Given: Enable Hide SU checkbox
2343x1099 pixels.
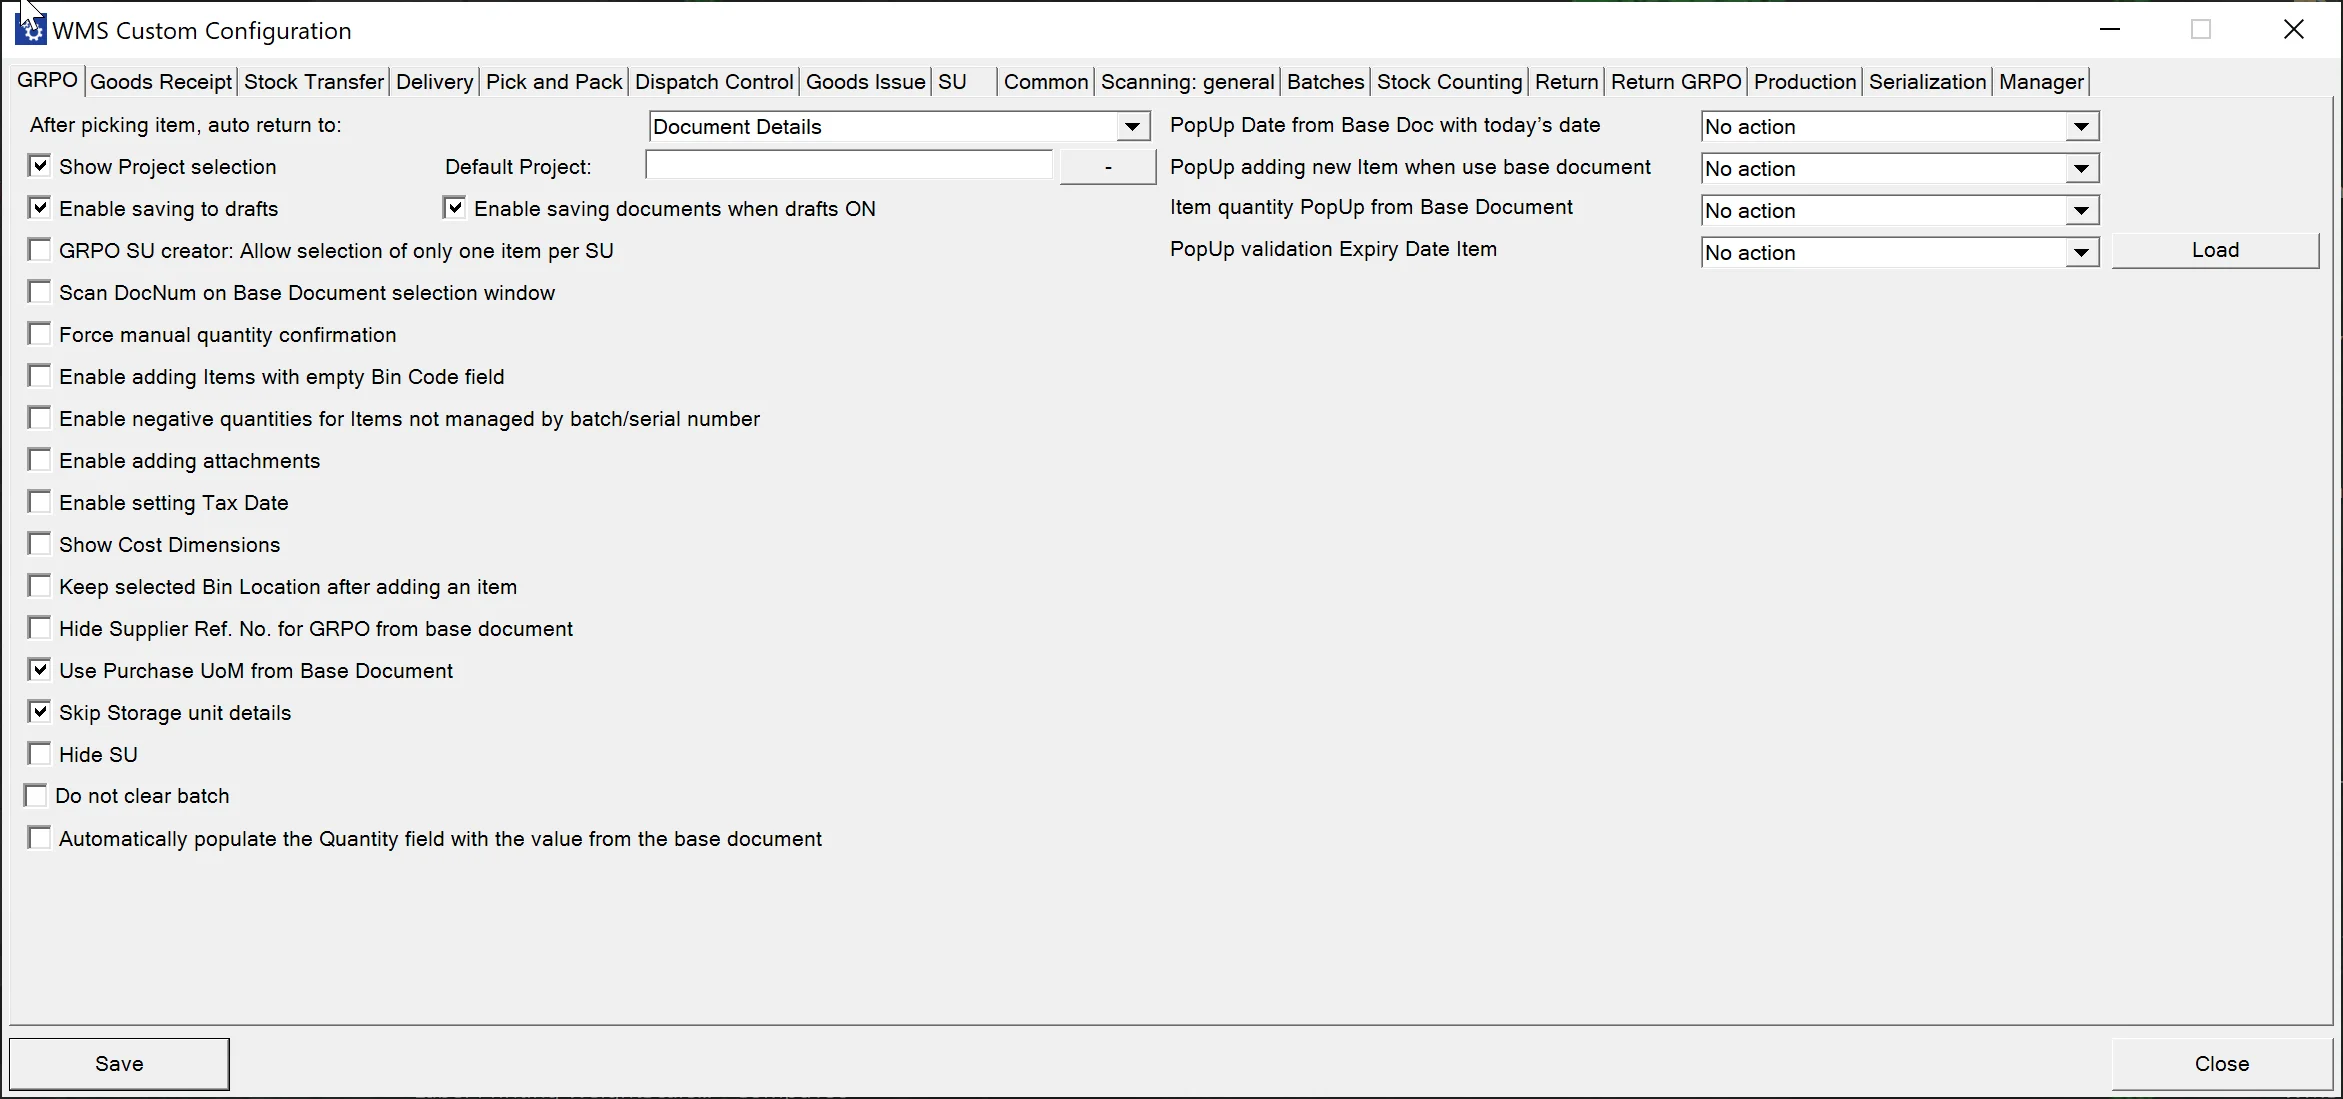Looking at the screenshot, I should click(39, 754).
